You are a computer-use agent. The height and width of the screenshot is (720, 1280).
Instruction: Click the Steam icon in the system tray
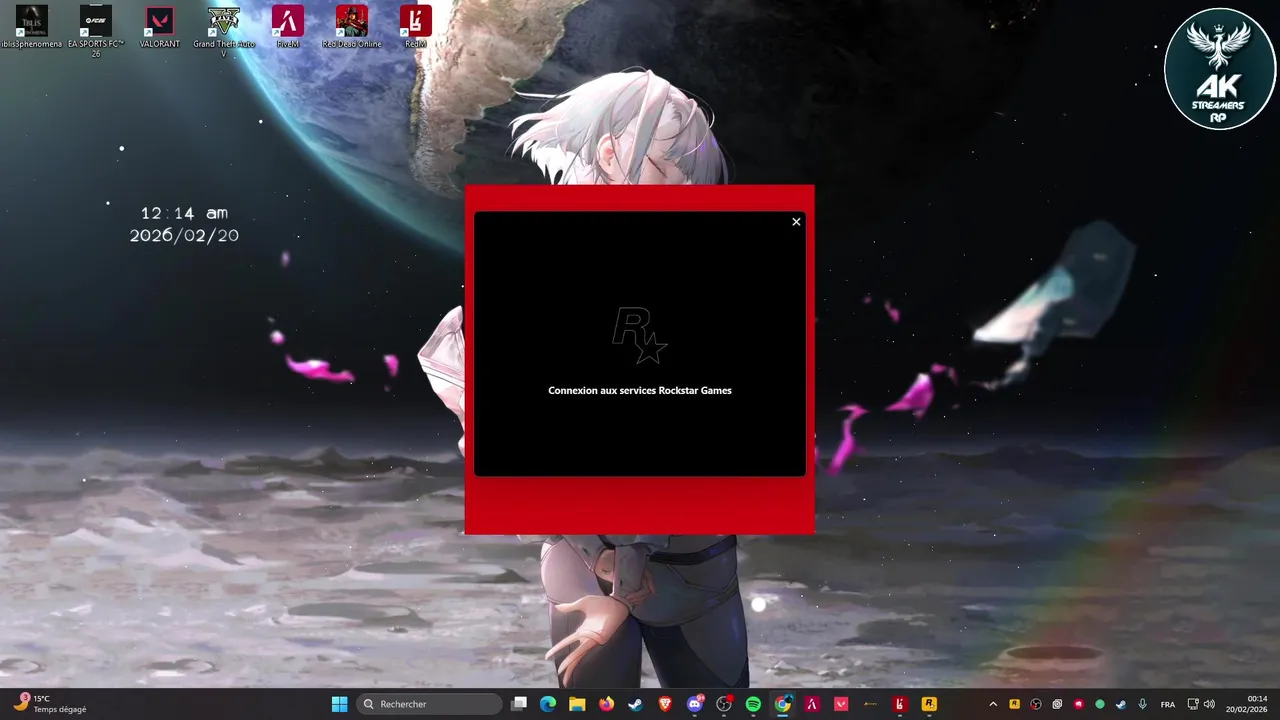click(1120, 704)
